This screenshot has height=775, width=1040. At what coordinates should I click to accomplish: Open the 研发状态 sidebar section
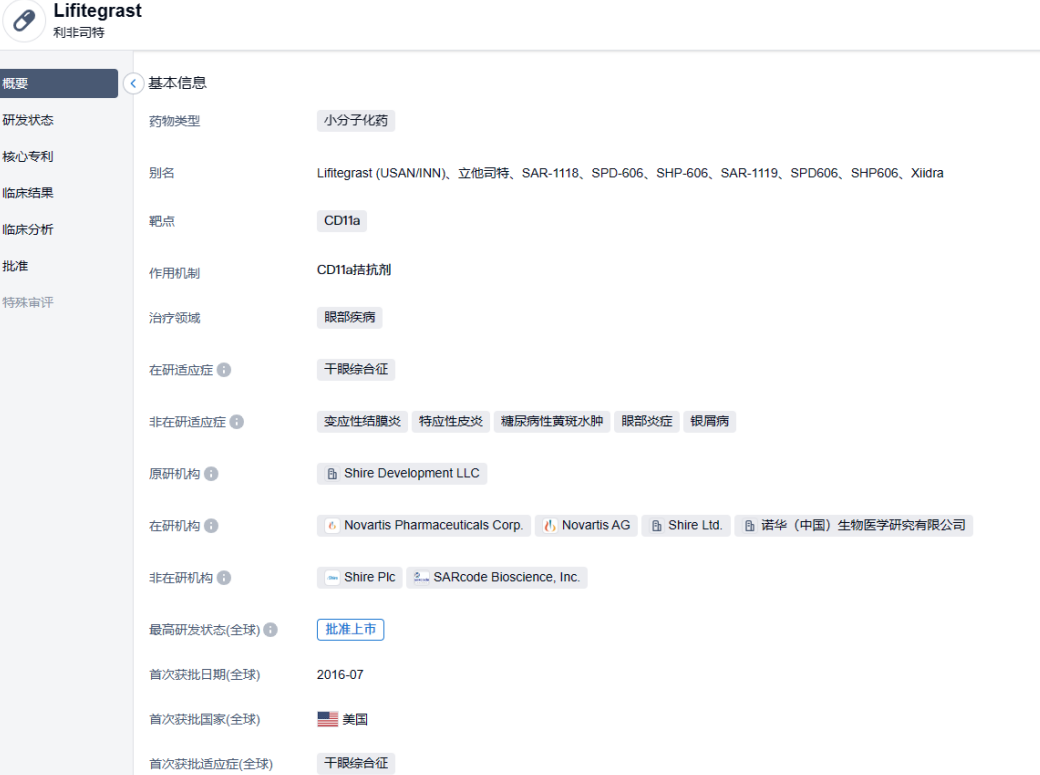pos(28,120)
